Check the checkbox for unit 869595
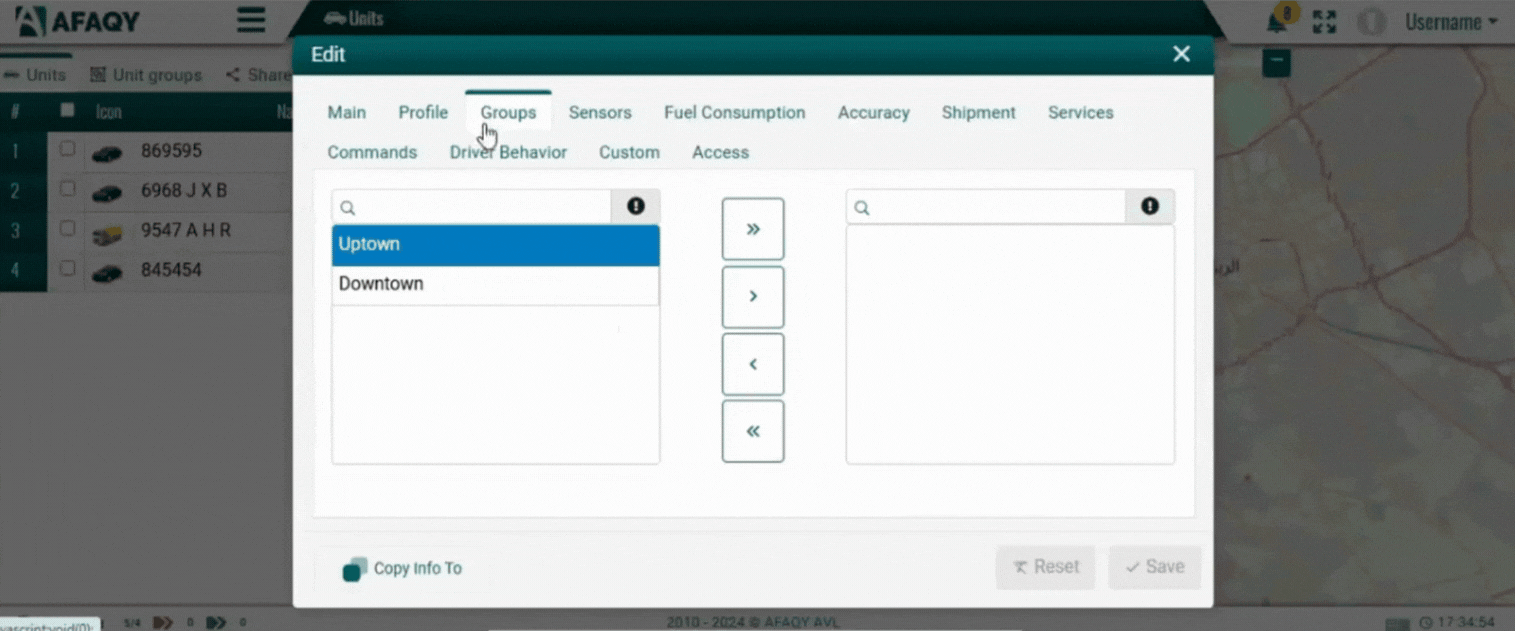This screenshot has height=631, width=1515. point(67,149)
